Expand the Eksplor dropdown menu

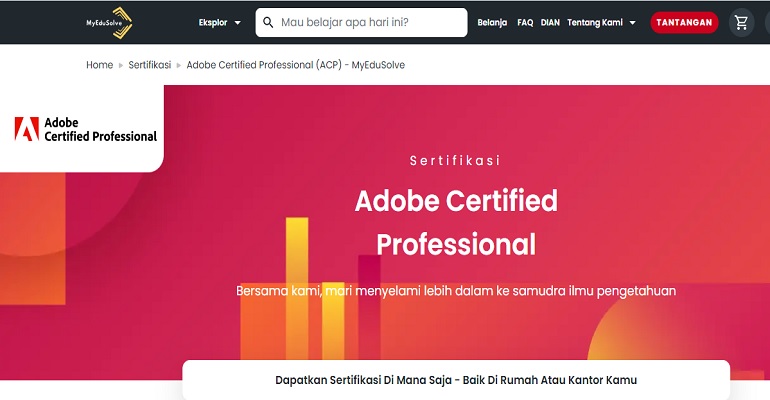(220, 23)
